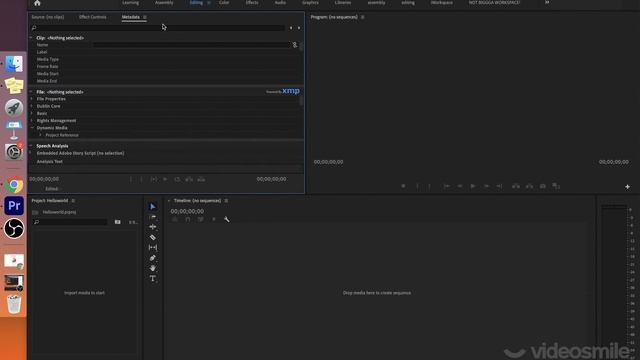Select the Selection tool arrow

tap(153, 207)
